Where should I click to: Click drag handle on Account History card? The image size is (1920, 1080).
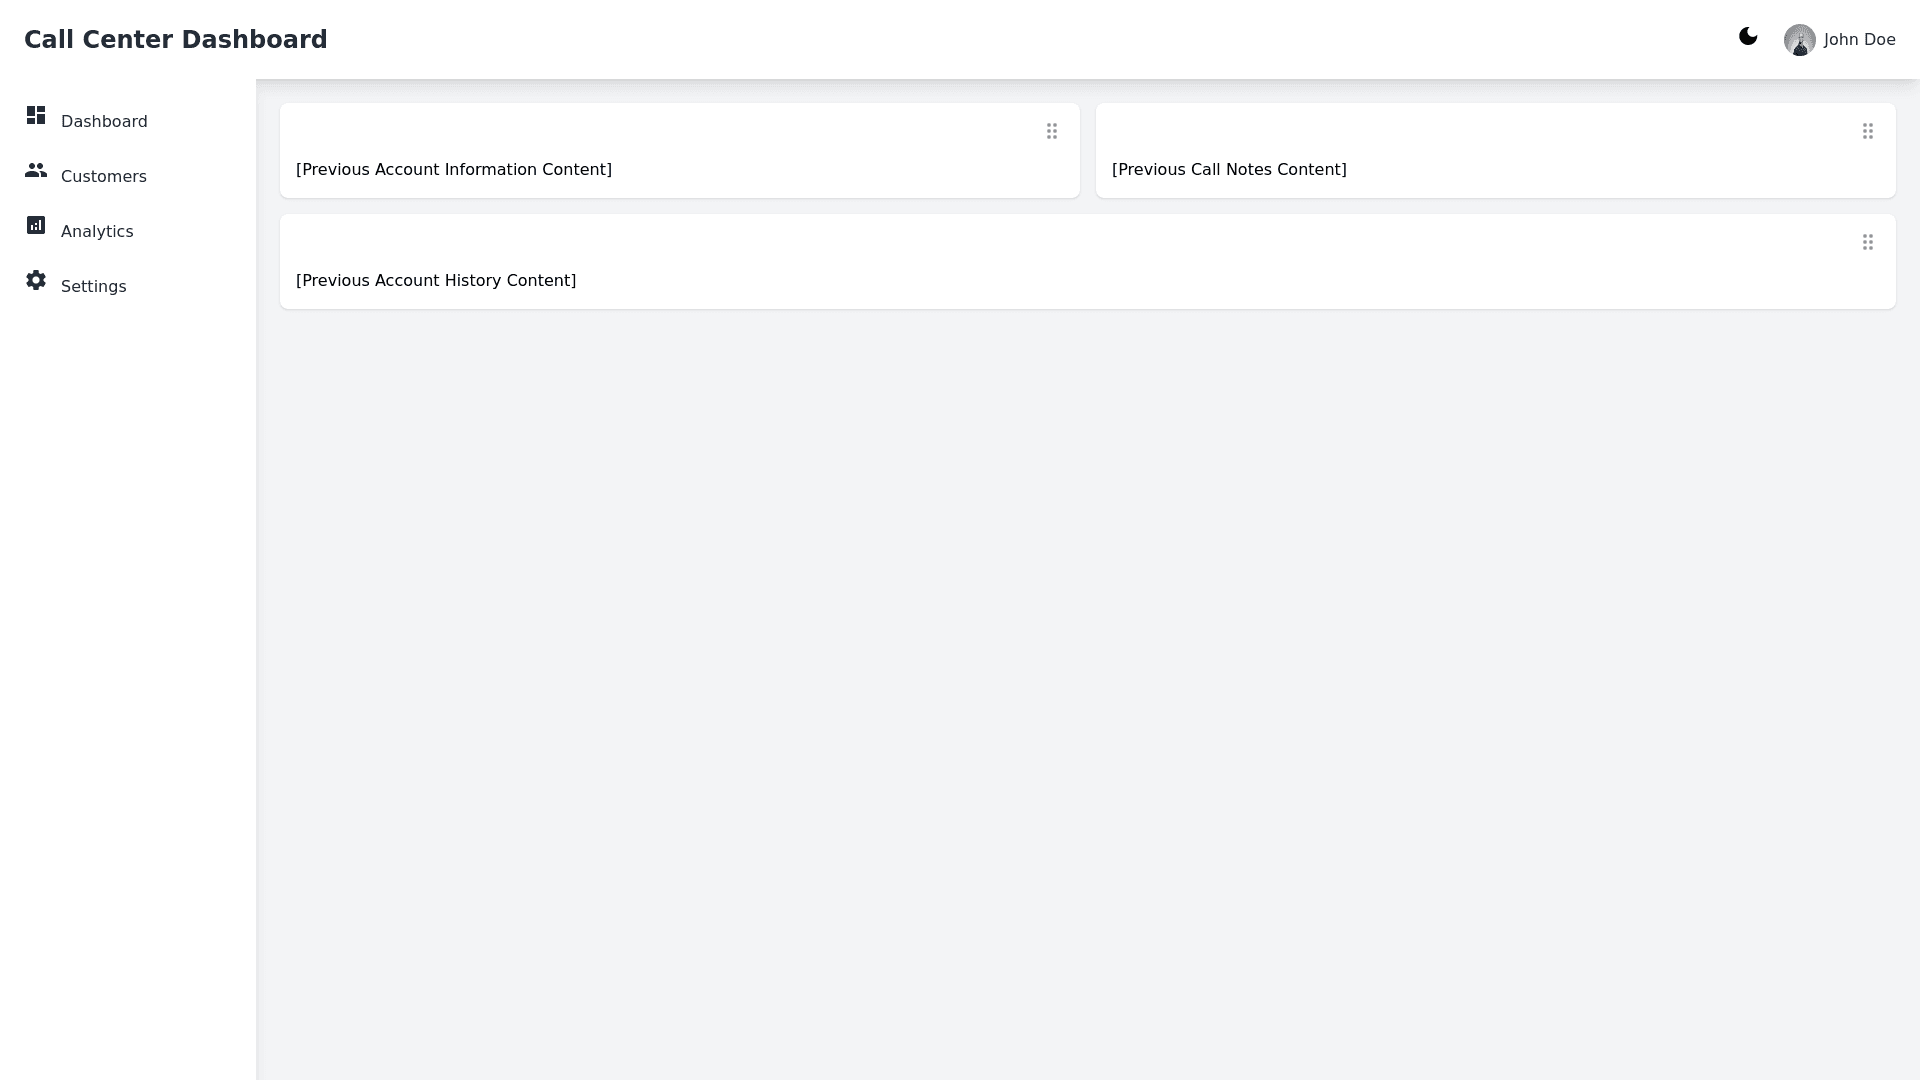[x=1868, y=243]
